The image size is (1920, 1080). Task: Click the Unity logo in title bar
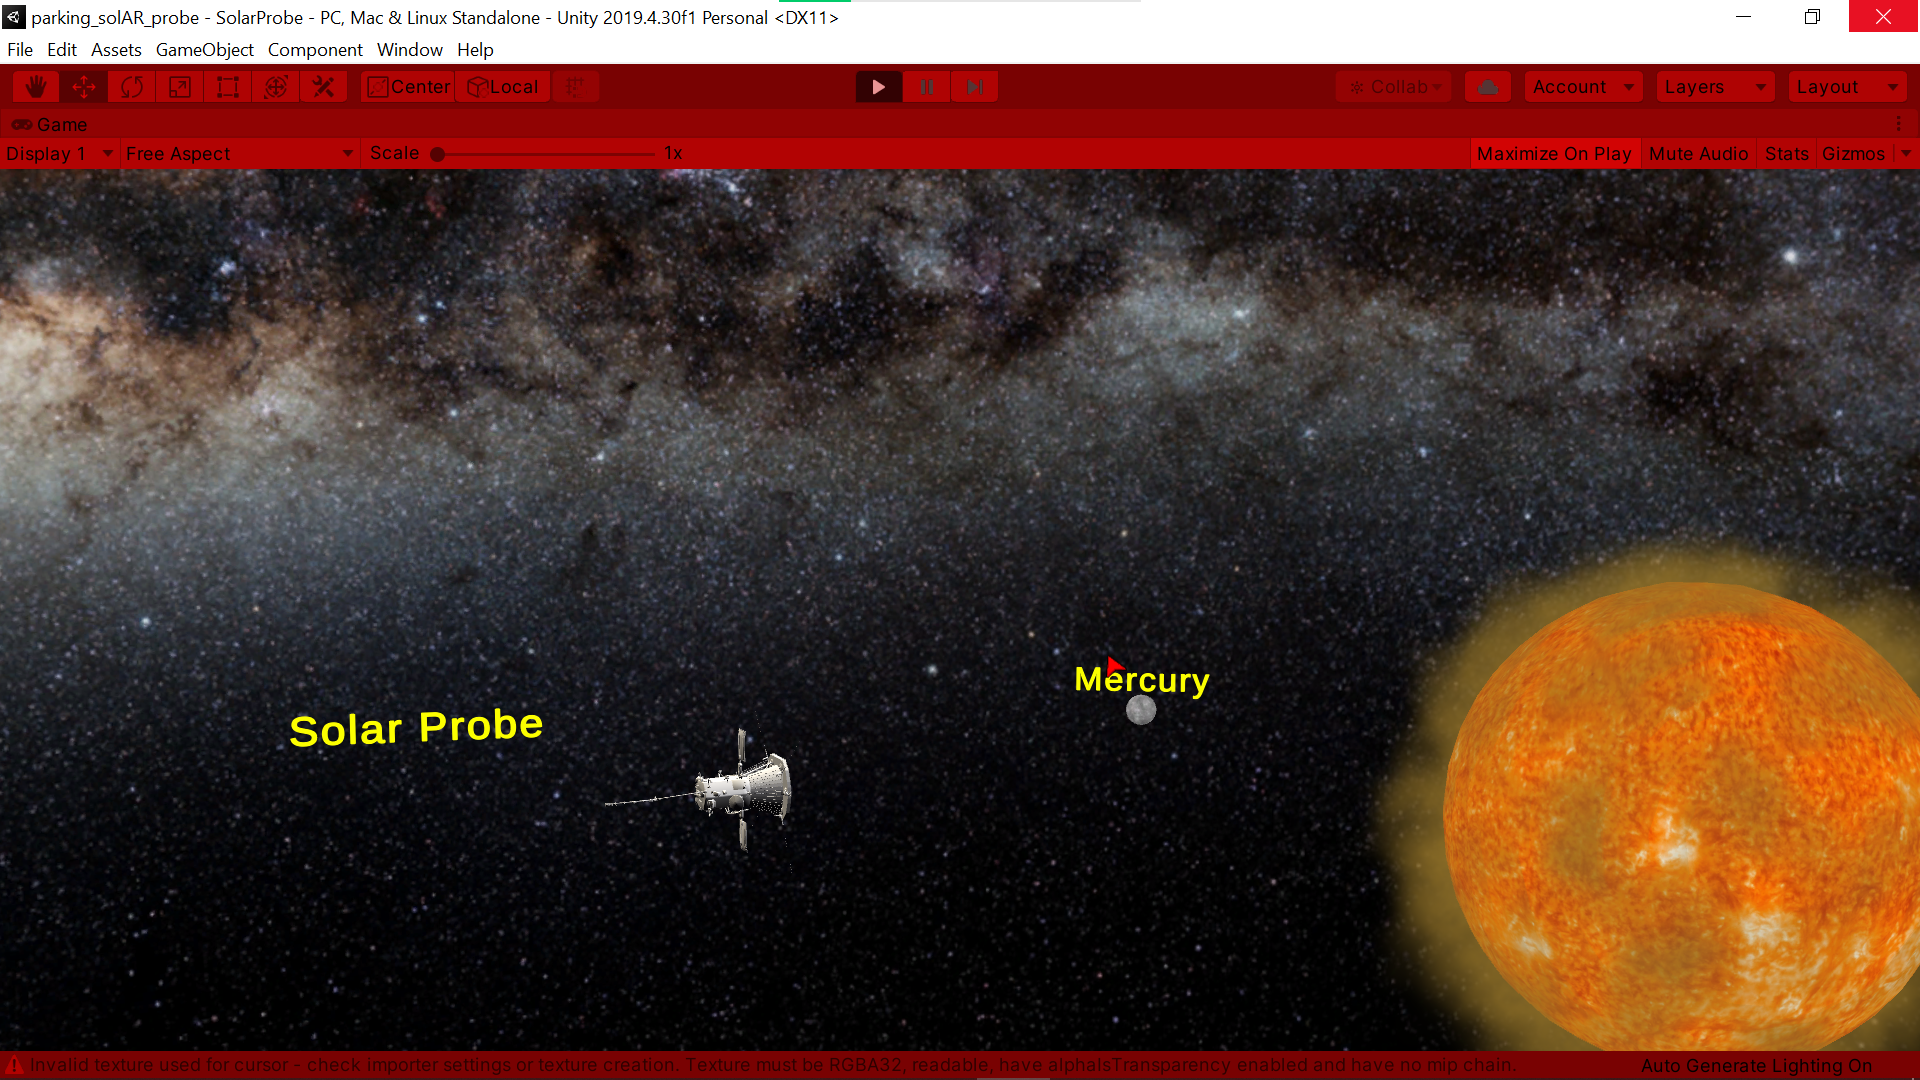tap(13, 17)
